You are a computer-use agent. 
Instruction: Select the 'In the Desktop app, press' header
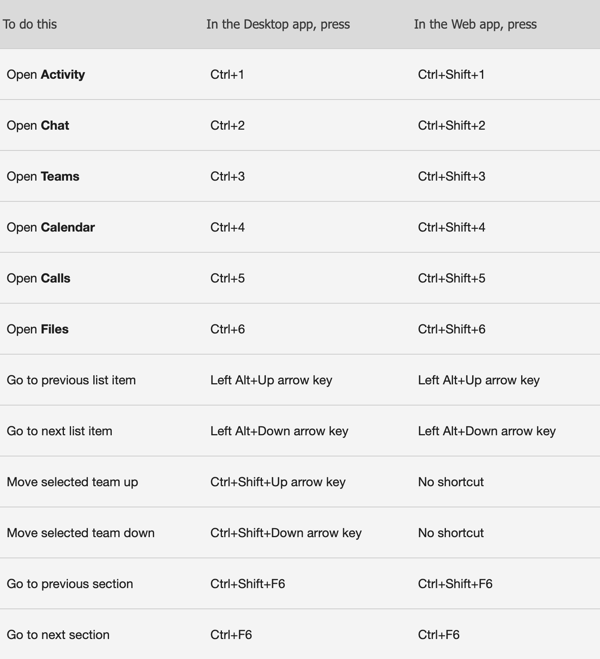pos(278,24)
